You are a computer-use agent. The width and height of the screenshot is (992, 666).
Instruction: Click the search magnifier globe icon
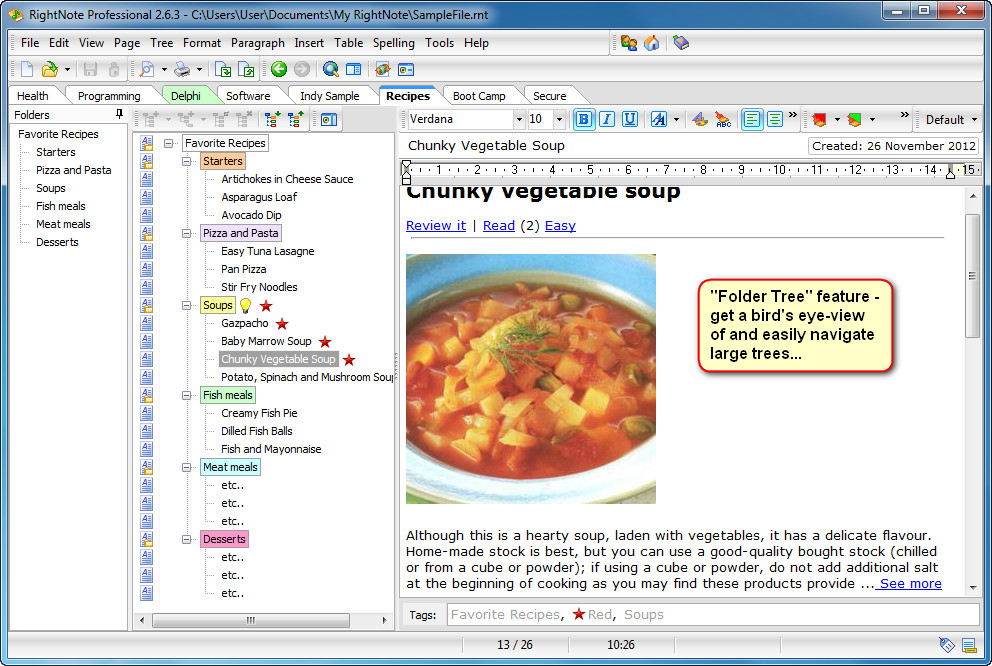point(330,69)
